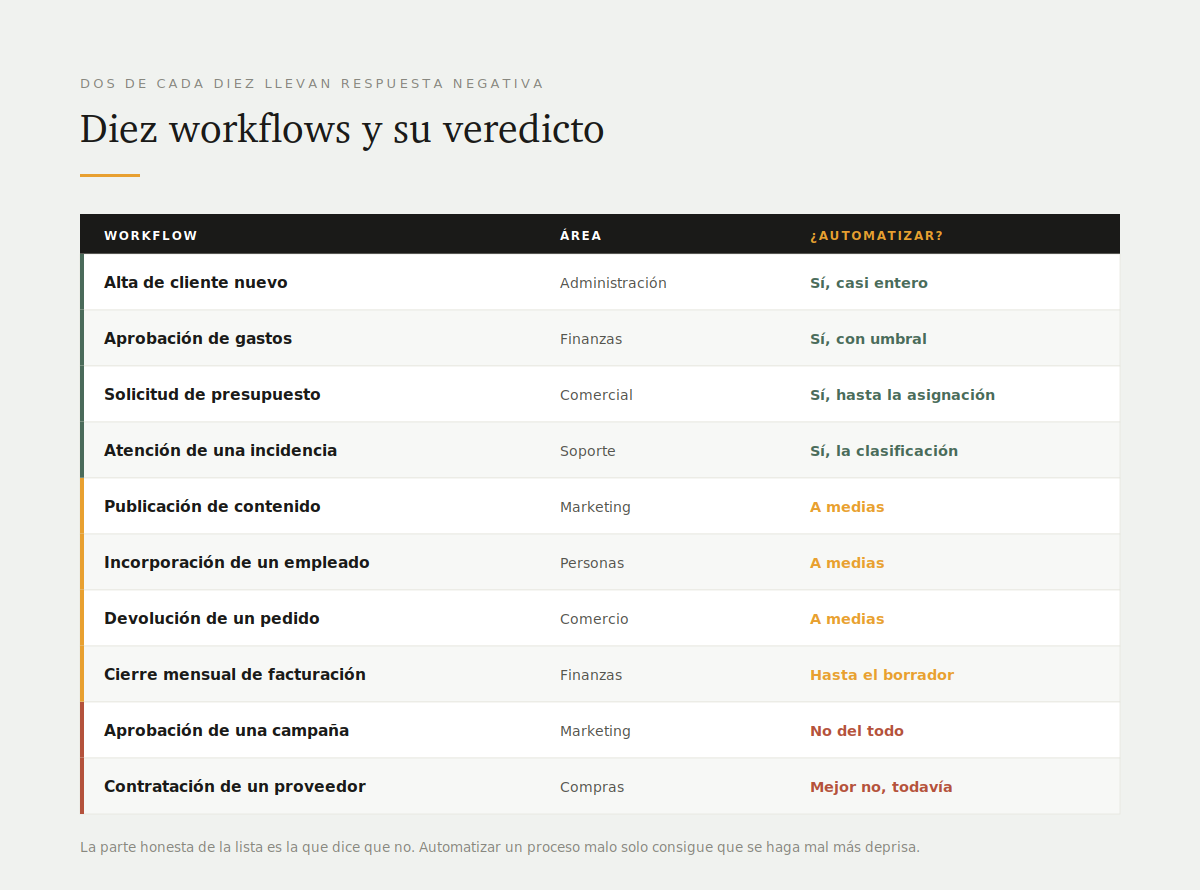Click 'Contratación de un proveedor' workflow name
This screenshot has width=1200, height=890.
click(235, 787)
